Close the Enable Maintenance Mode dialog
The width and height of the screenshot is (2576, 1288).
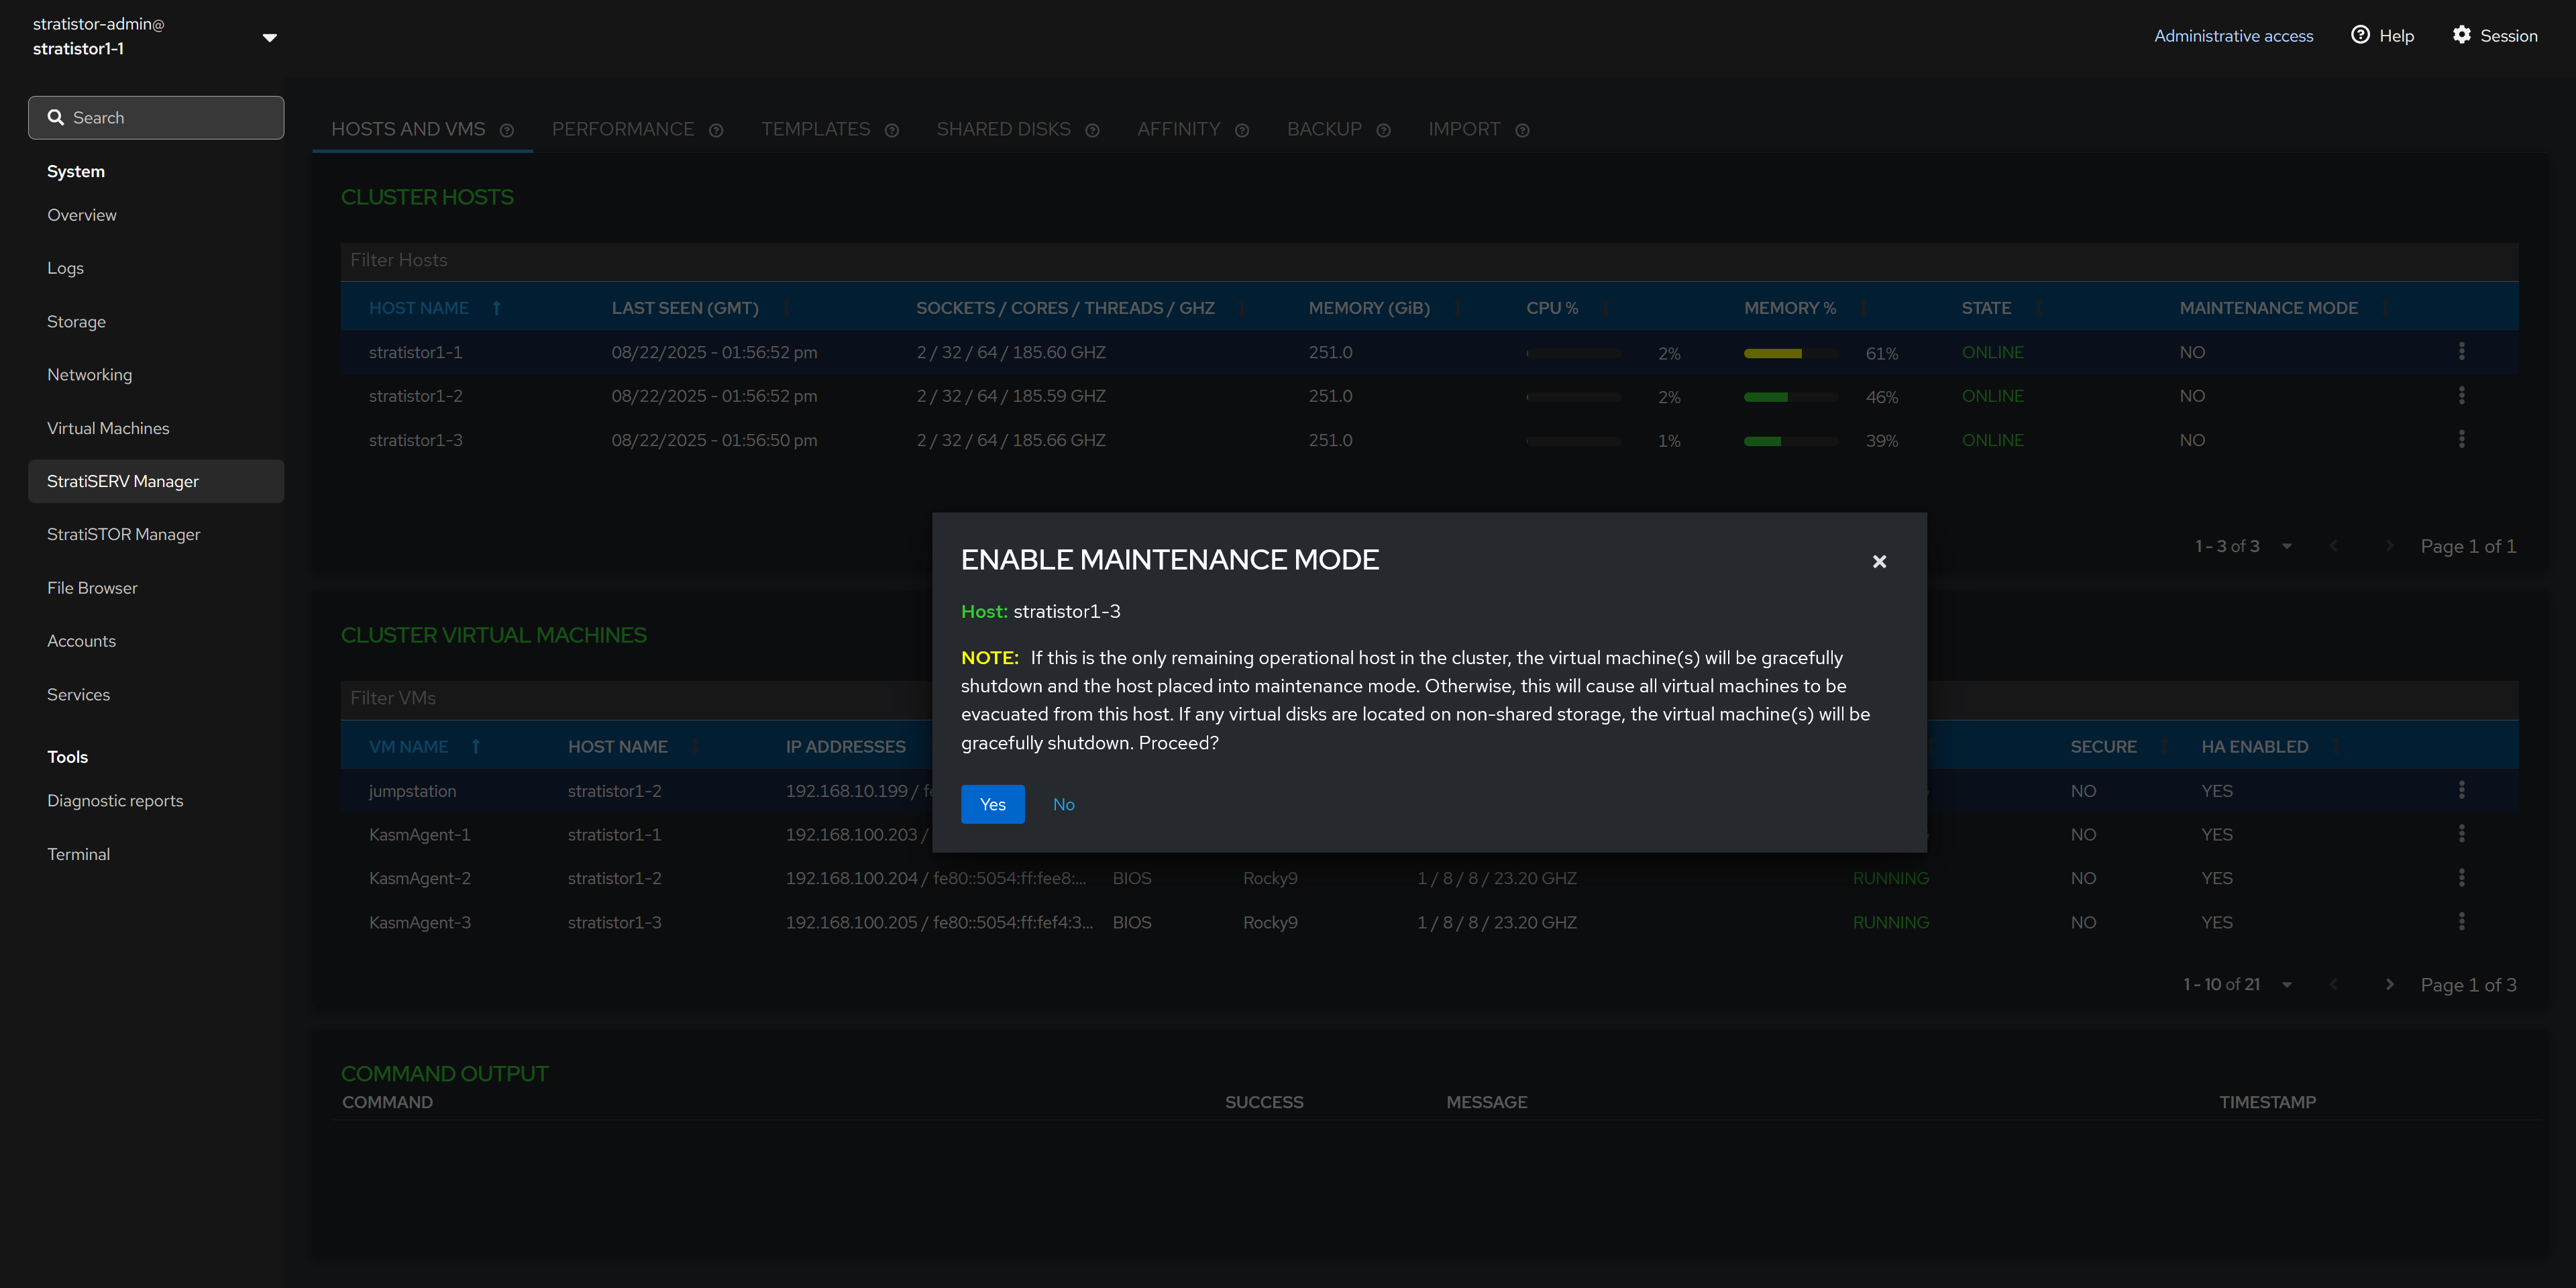[x=1879, y=562]
